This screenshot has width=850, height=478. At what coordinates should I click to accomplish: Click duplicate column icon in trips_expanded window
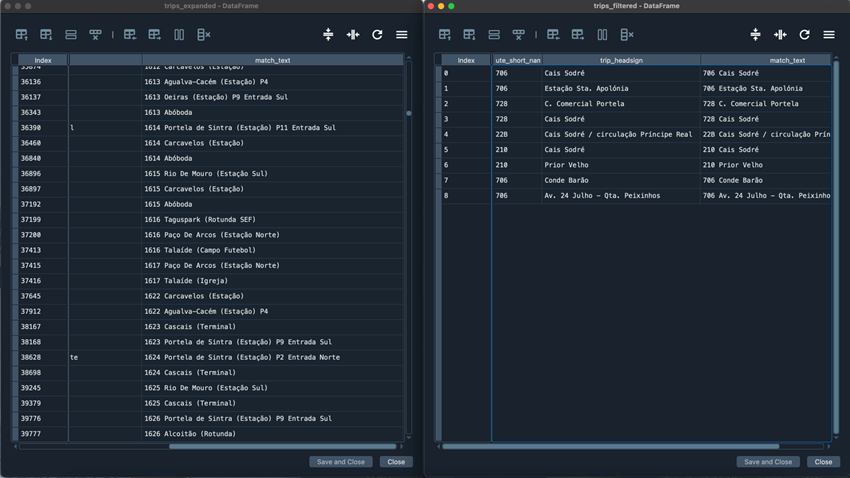[x=179, y=35]
